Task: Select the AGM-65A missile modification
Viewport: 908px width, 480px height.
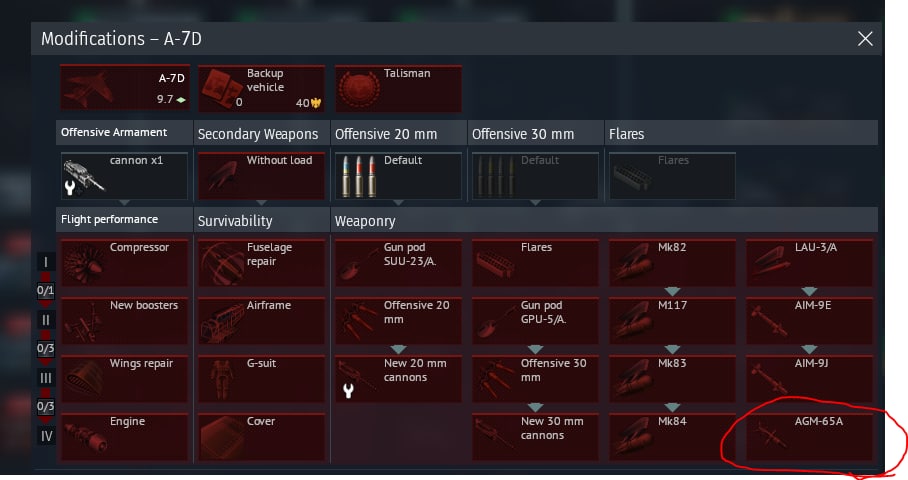Action: pos(809,437)
